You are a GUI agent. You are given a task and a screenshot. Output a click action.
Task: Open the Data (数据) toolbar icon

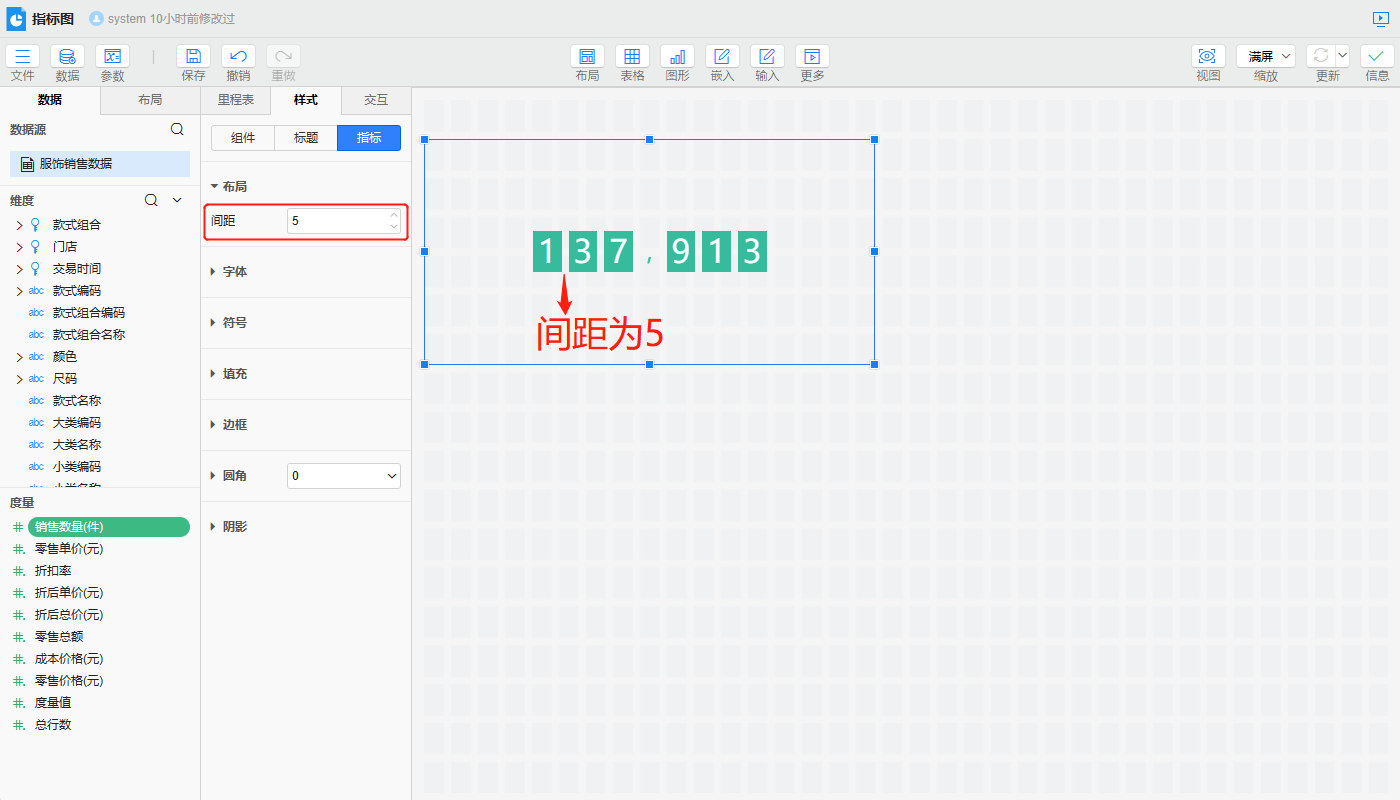pos(67,57)
